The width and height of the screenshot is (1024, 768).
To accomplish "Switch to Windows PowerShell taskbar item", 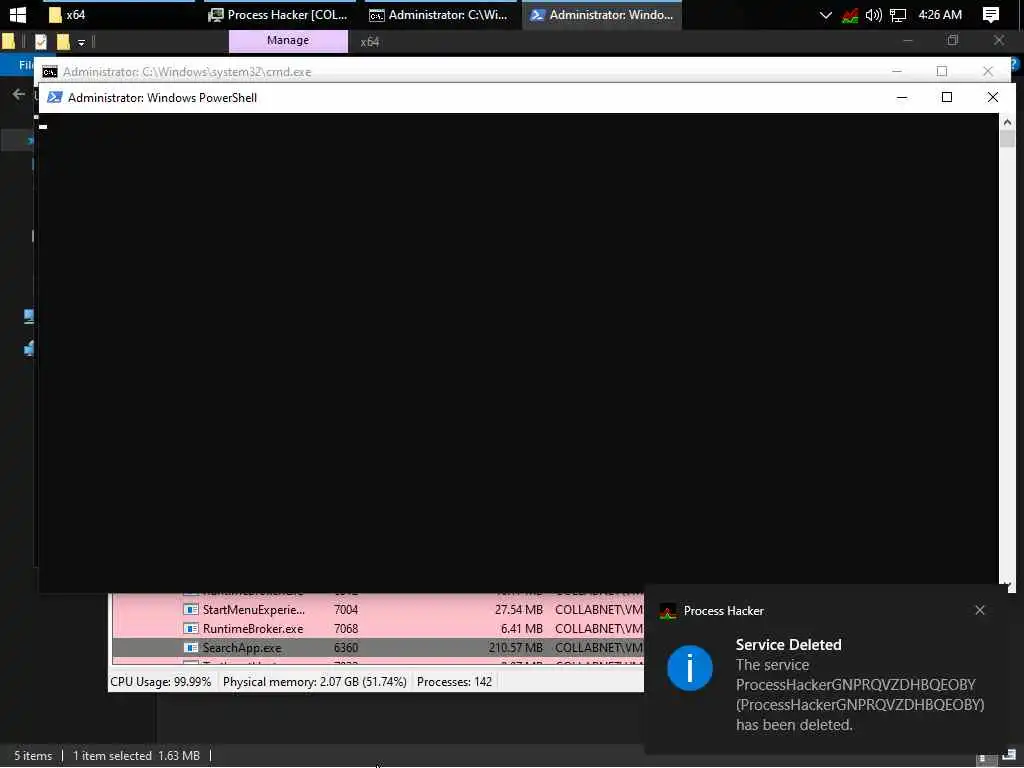I will coord(601,14).
